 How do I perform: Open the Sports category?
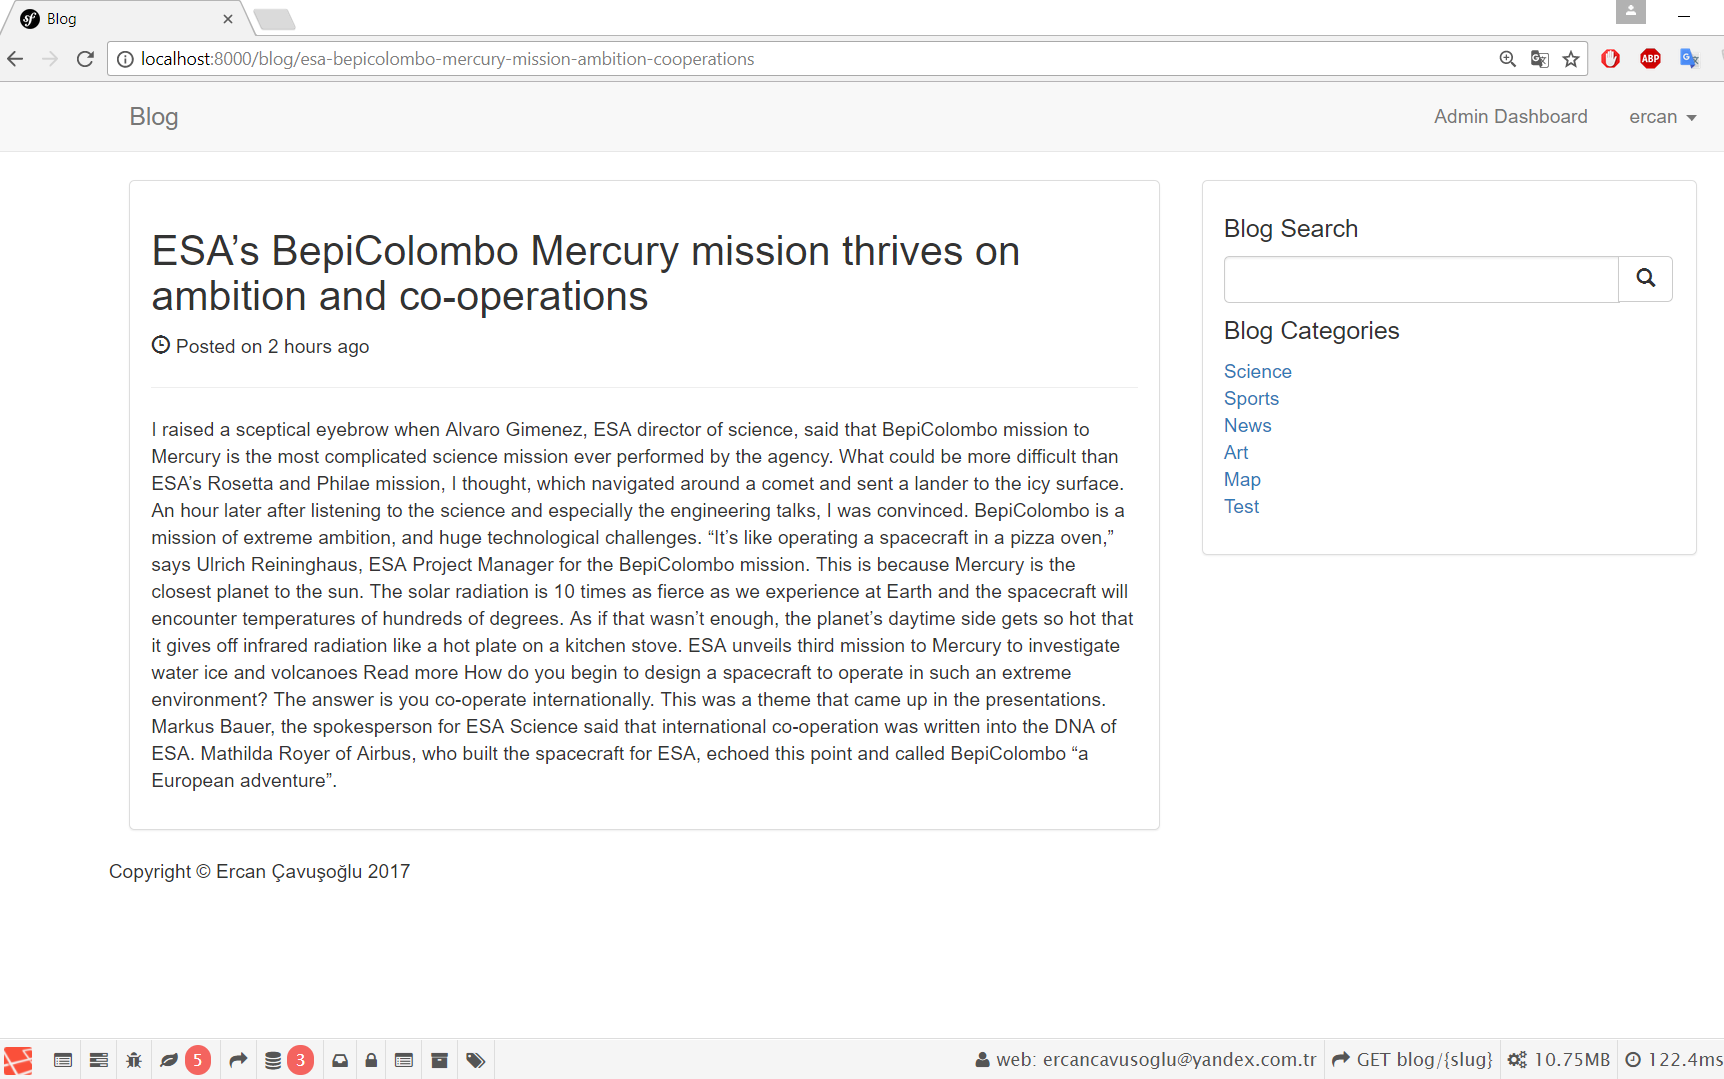(1251, 398)
